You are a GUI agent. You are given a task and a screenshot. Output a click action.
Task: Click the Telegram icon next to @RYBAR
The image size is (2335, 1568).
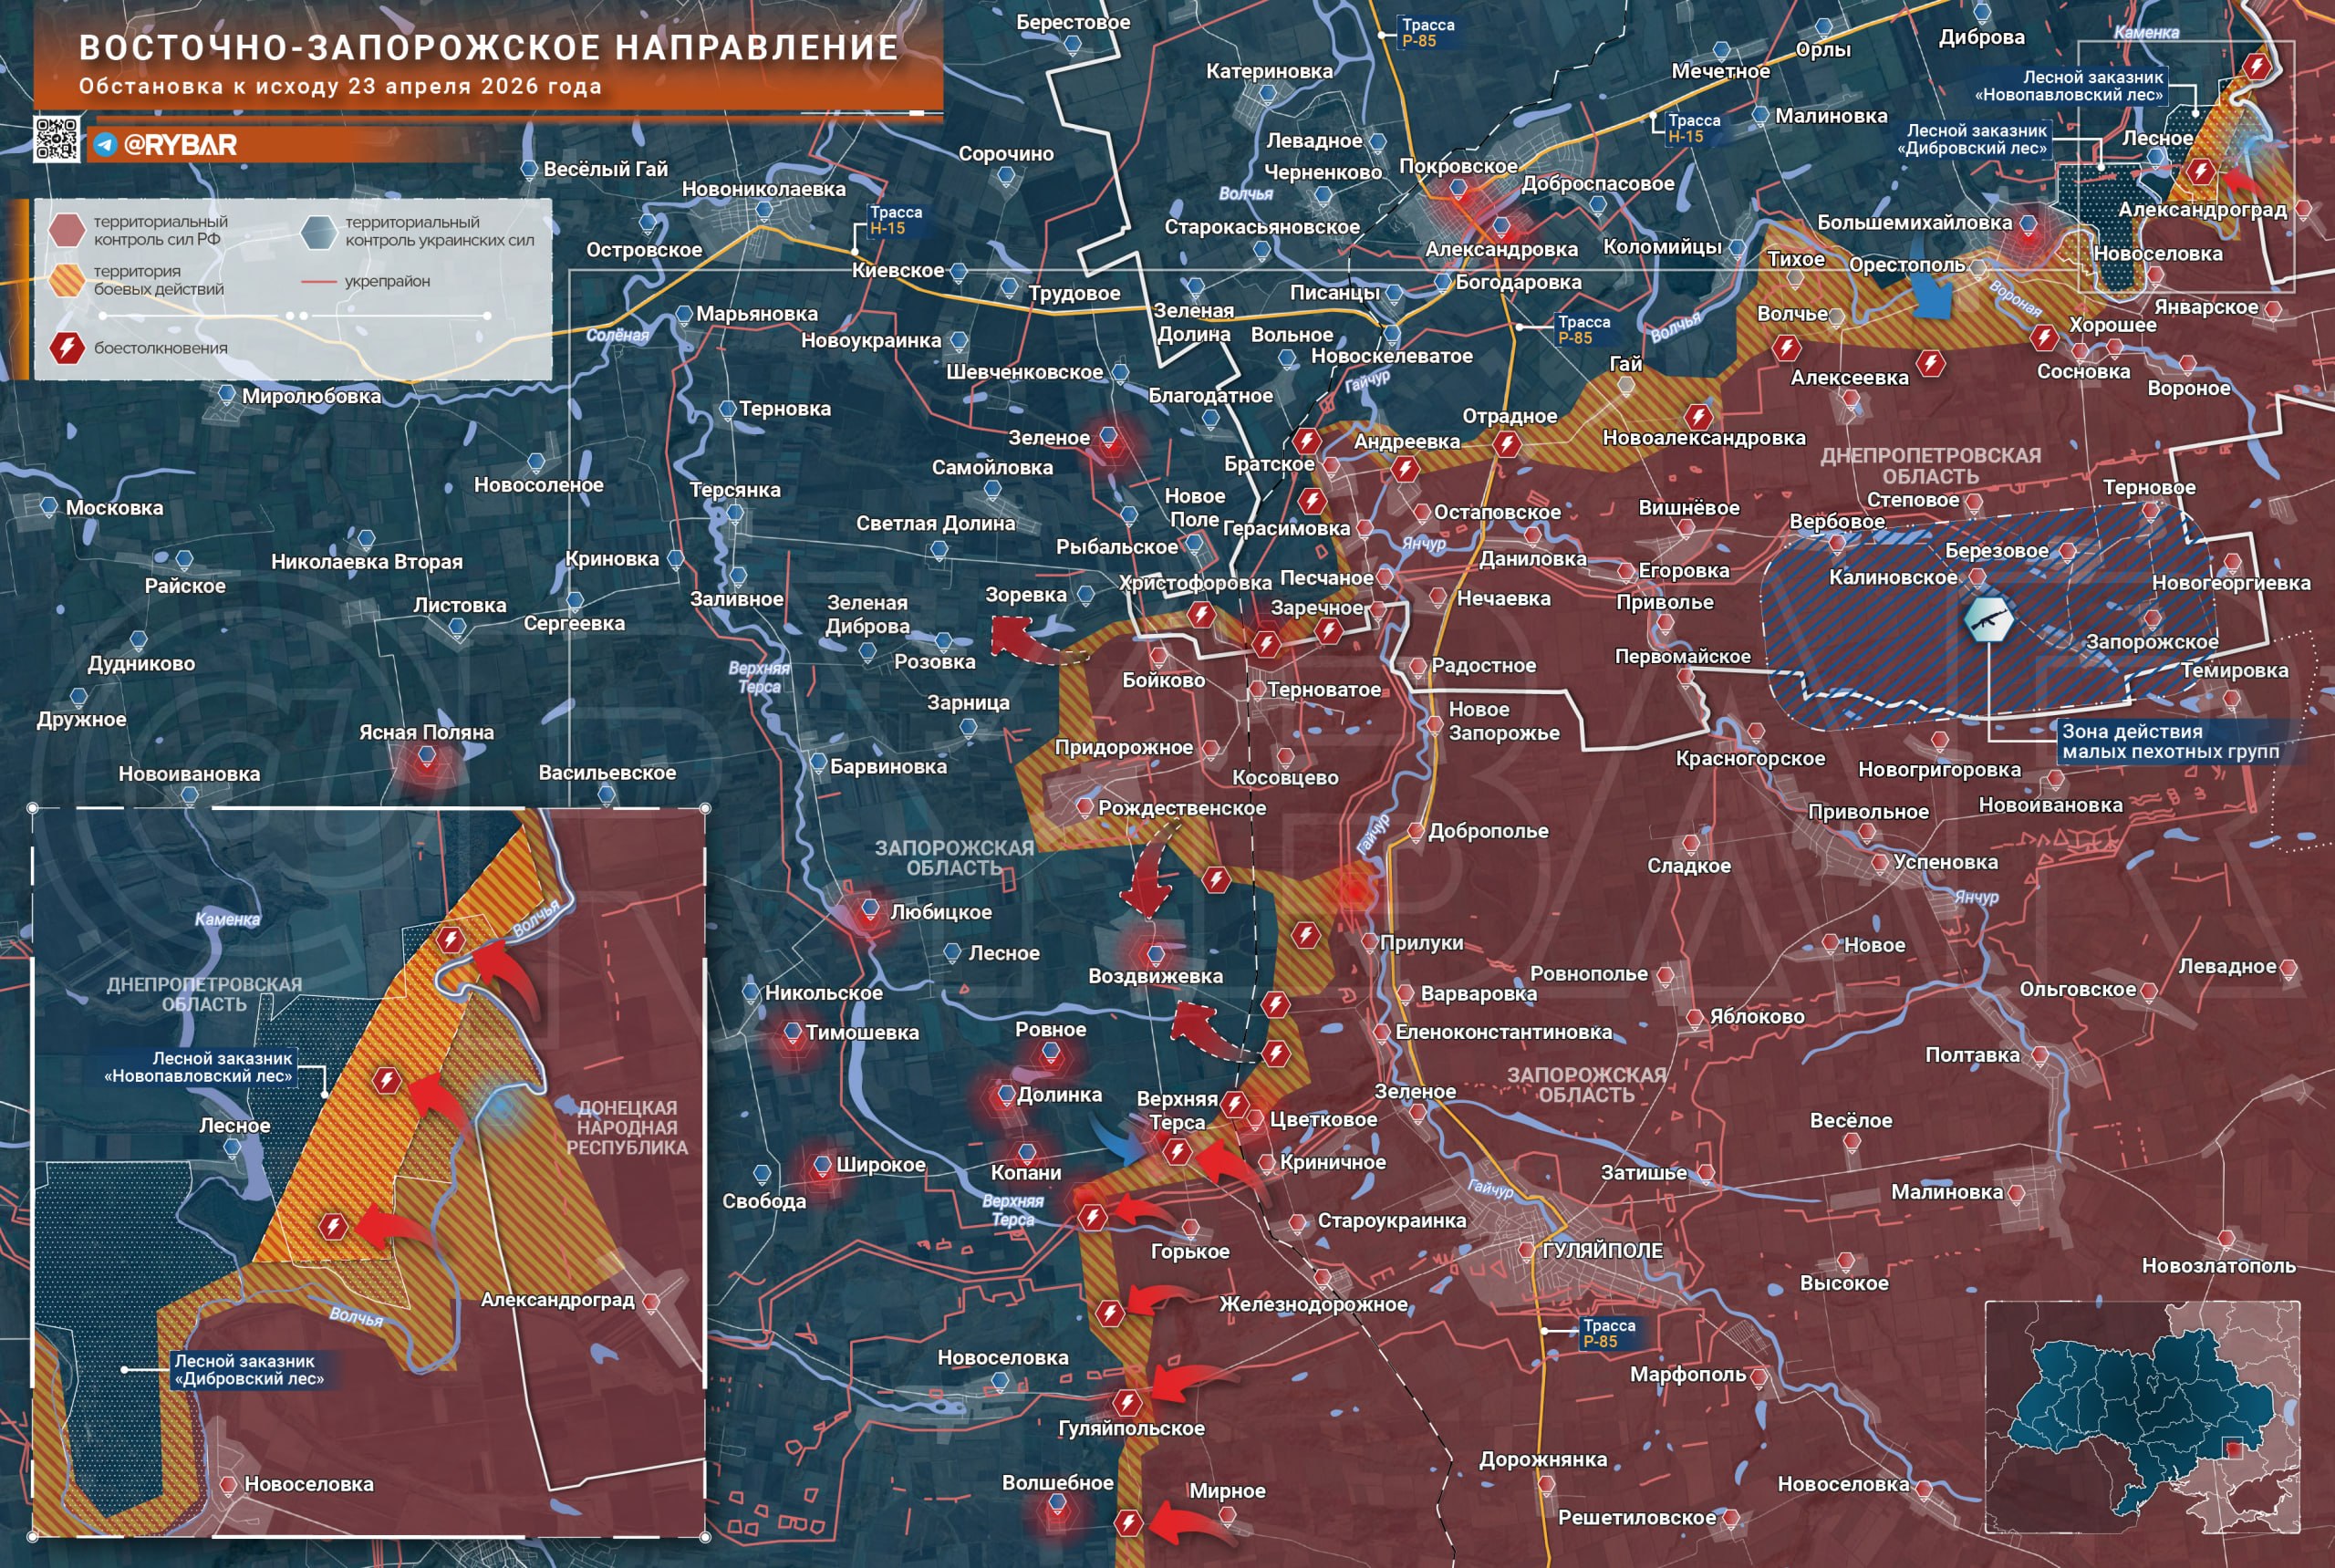pyautogui.click(x=105, y=145)
